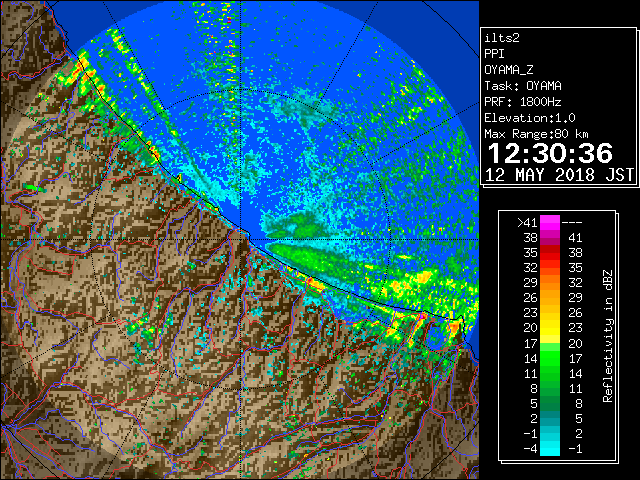Click the 'ilts2' label in info box
This screenshot has height=480, width=640.
click(502, 38)
